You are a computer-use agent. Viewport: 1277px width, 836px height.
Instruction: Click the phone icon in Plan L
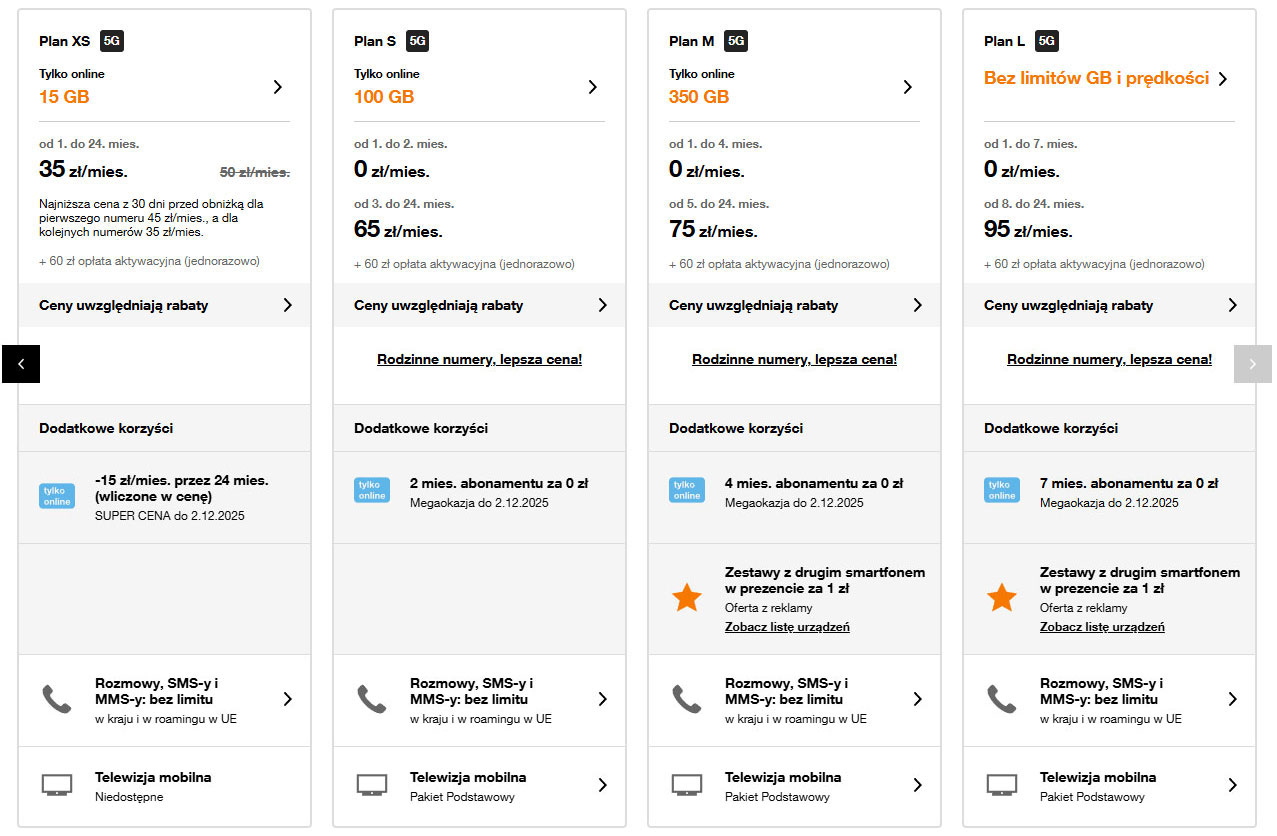tap(1001, 699)
